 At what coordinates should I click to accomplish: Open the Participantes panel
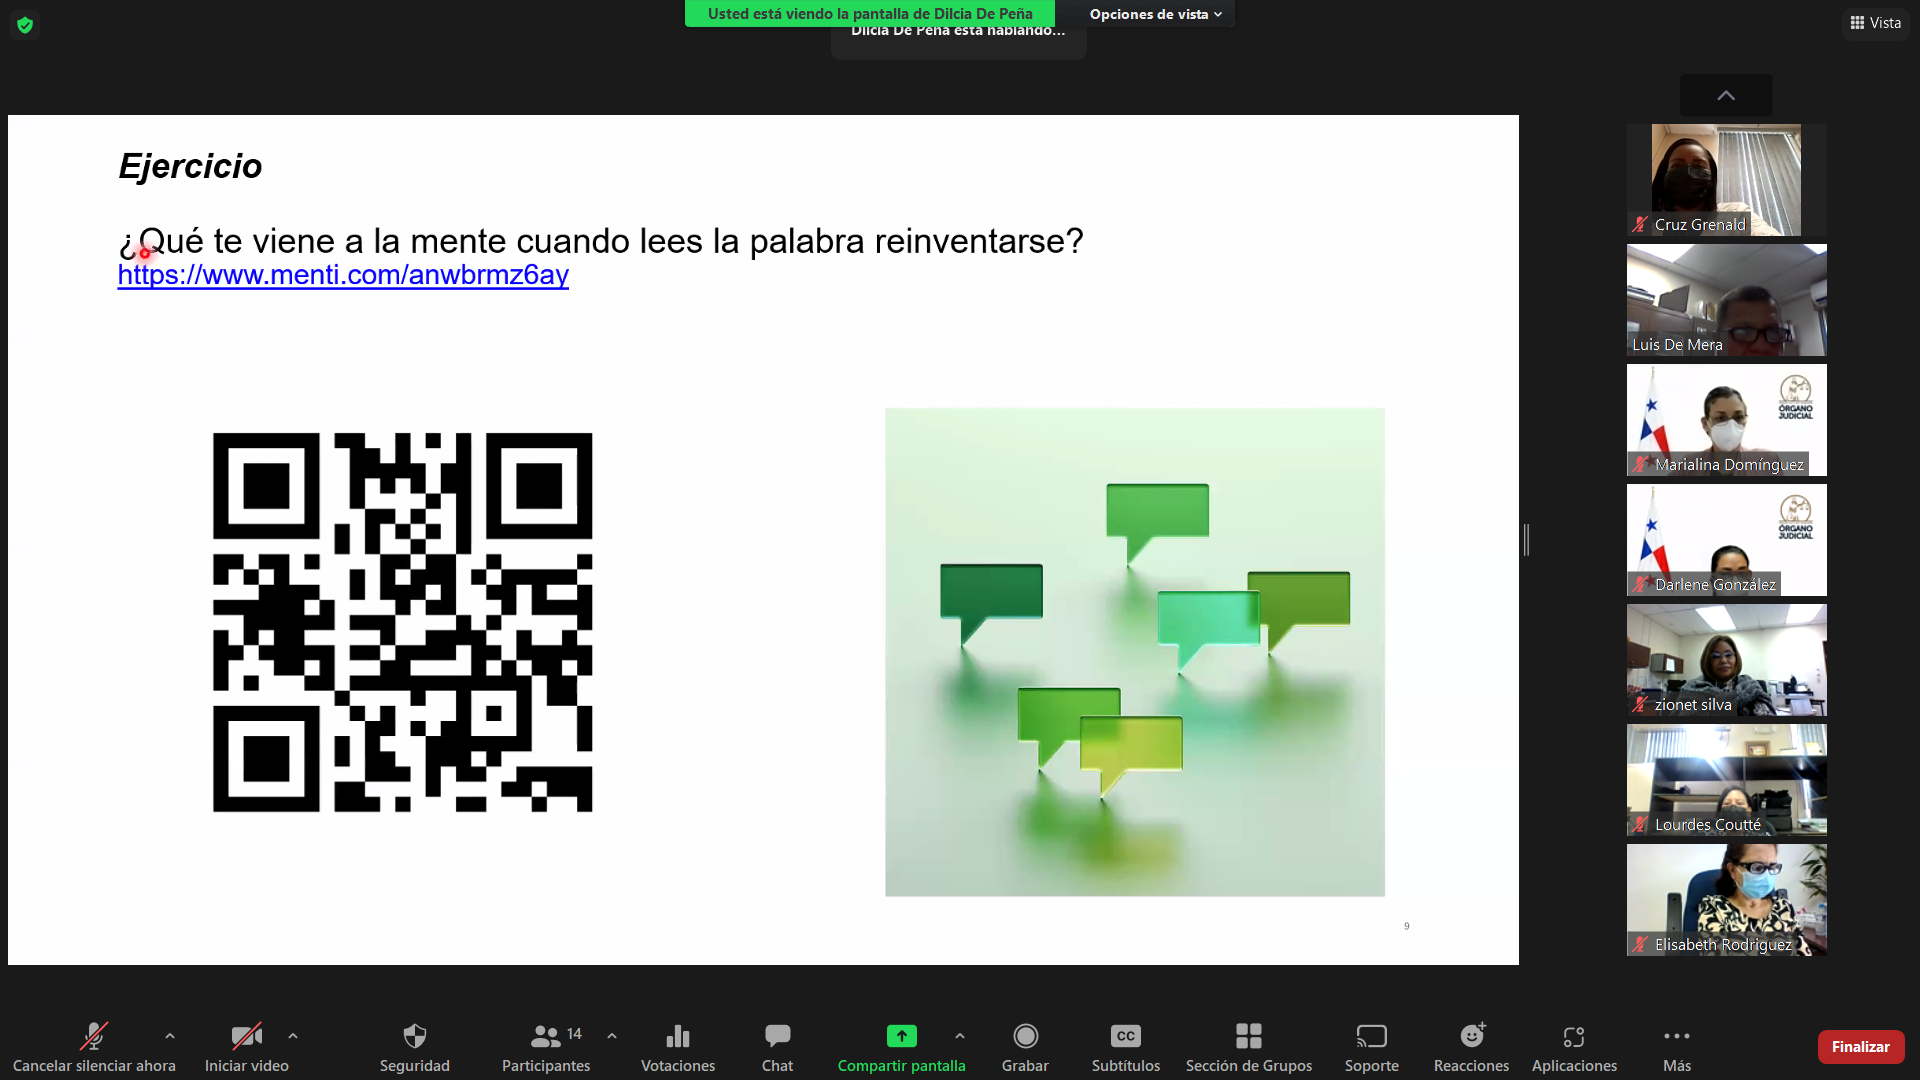tap(546, 1047)
